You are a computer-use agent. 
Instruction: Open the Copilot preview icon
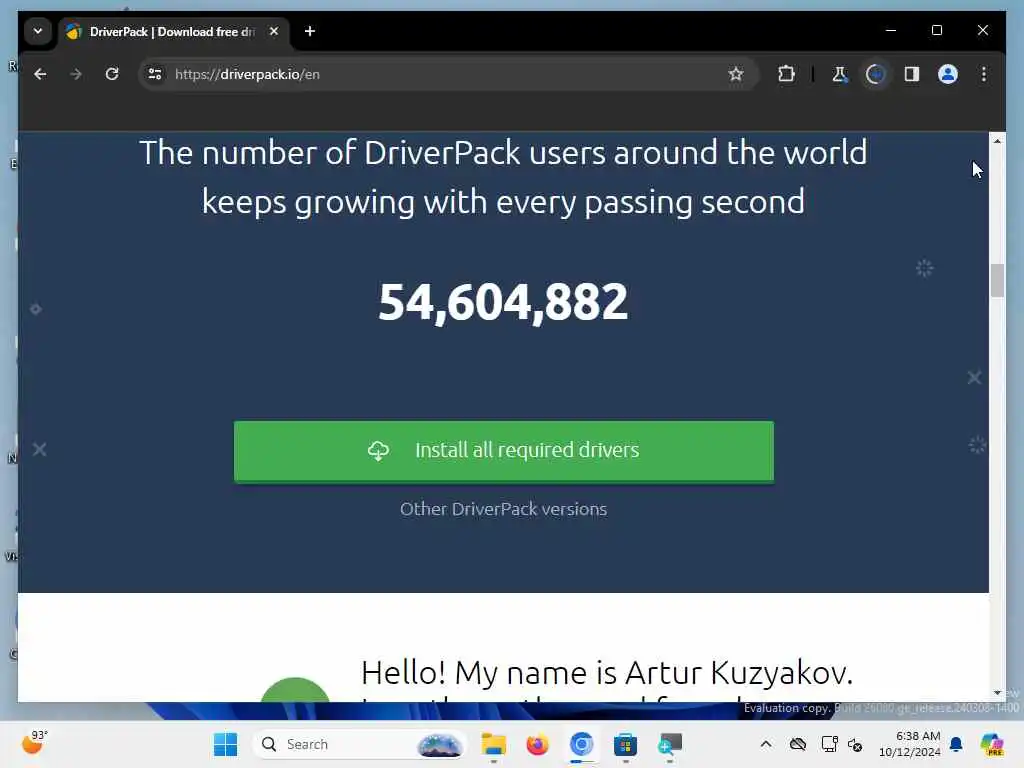[x=991, y=744]
